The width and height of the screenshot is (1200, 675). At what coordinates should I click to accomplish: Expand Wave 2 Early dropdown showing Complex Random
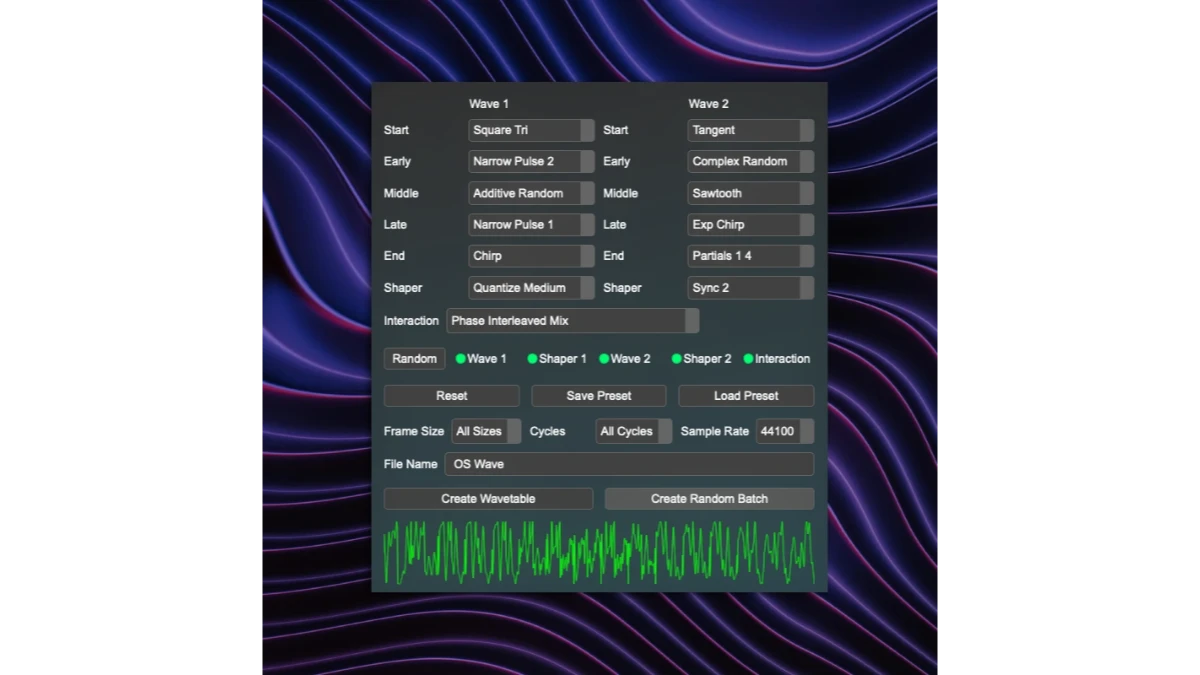pyautogui.click(x=750, y=161)
